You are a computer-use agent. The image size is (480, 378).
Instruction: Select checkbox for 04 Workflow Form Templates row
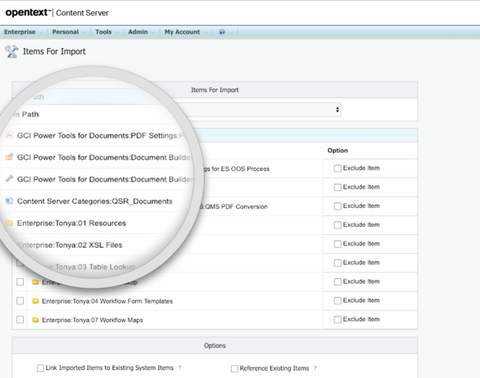(x=20, y=301)
